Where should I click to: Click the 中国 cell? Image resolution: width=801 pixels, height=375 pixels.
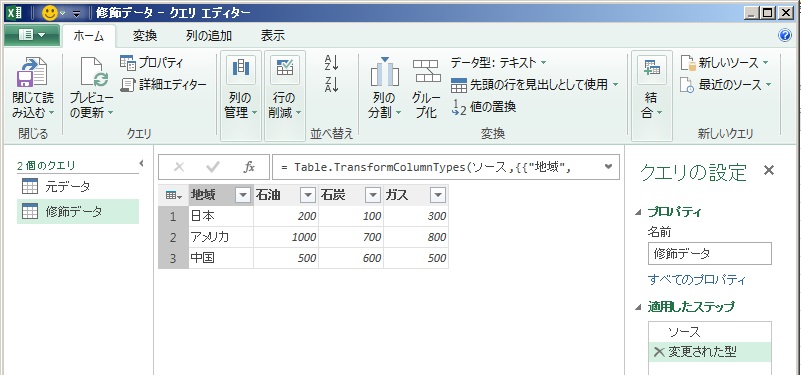pyautogui.click(x=221, y=259)
